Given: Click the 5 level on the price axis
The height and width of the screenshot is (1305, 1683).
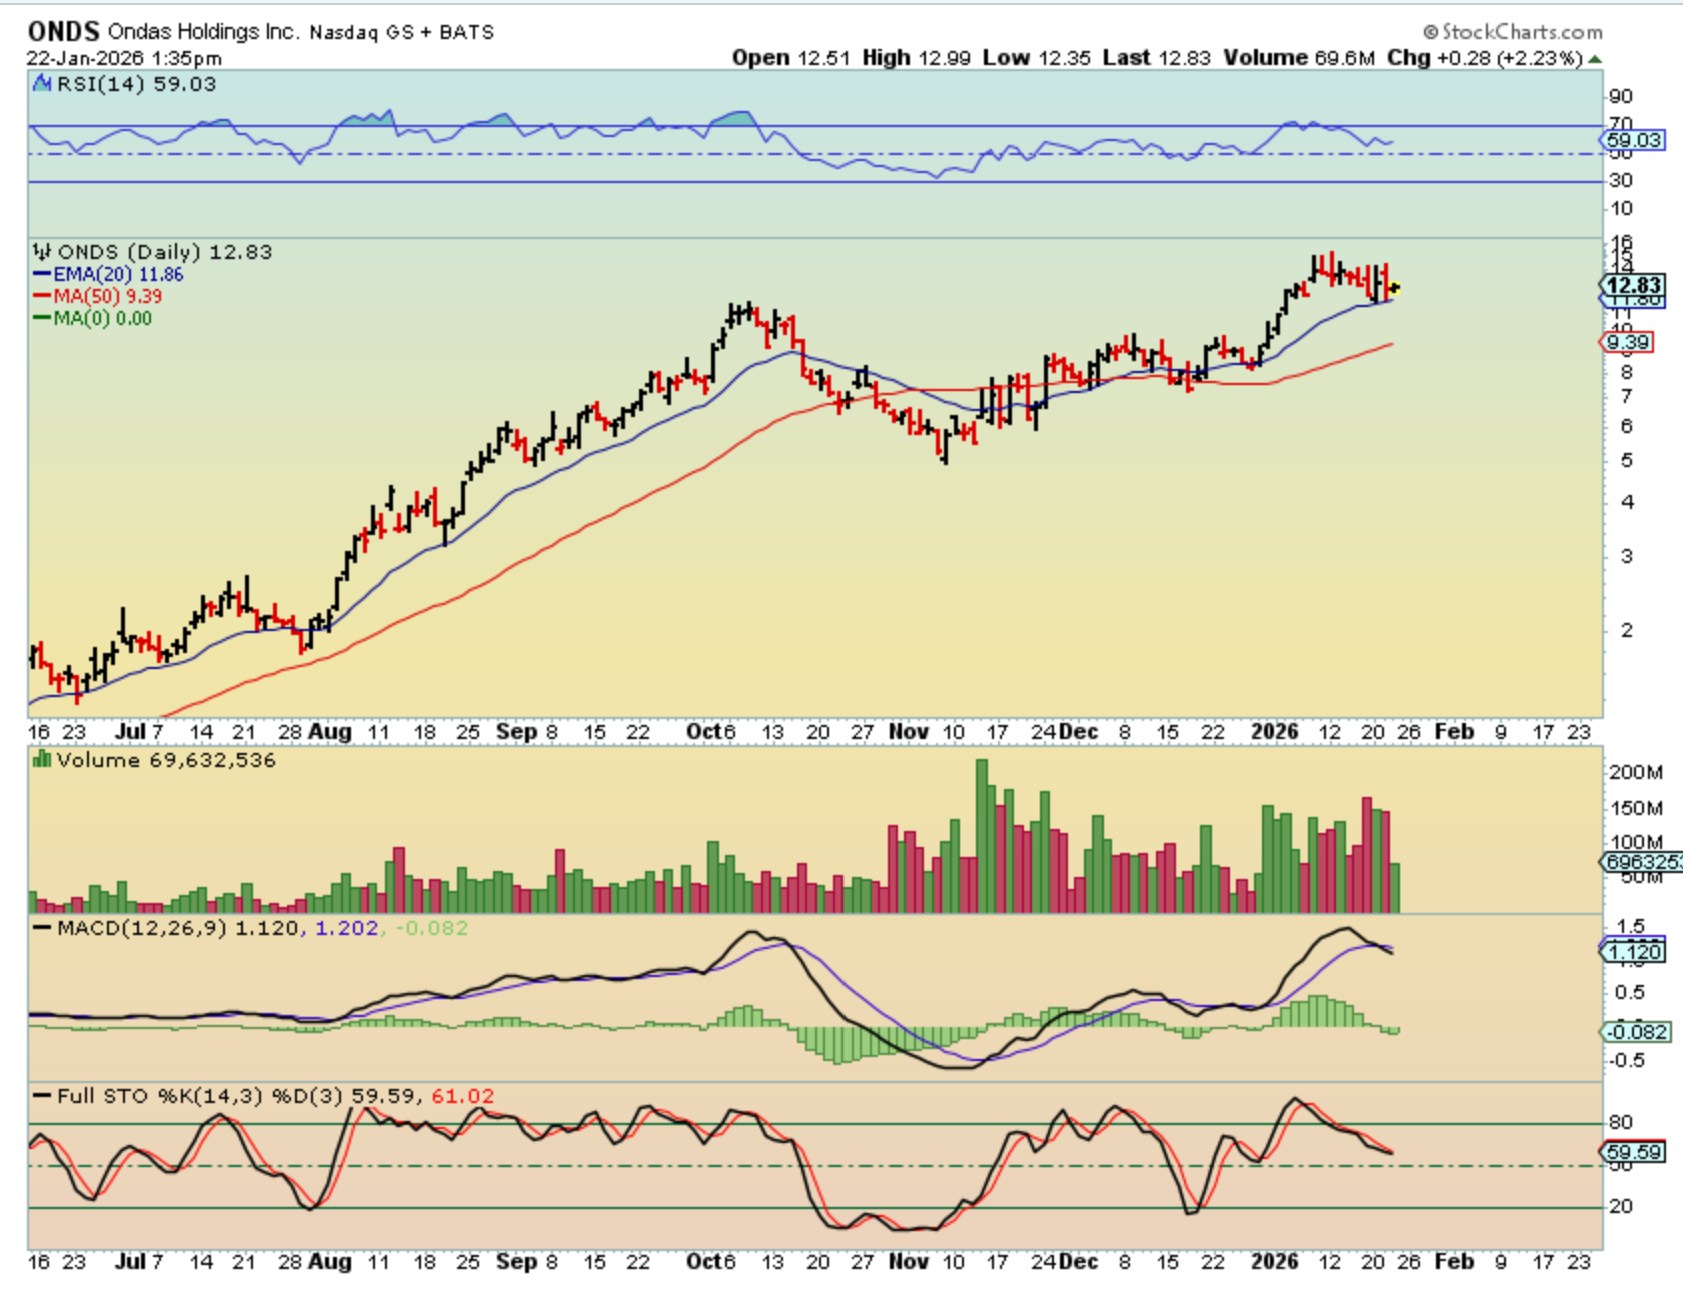Looking at the screenshot, I should point(1627,461).
